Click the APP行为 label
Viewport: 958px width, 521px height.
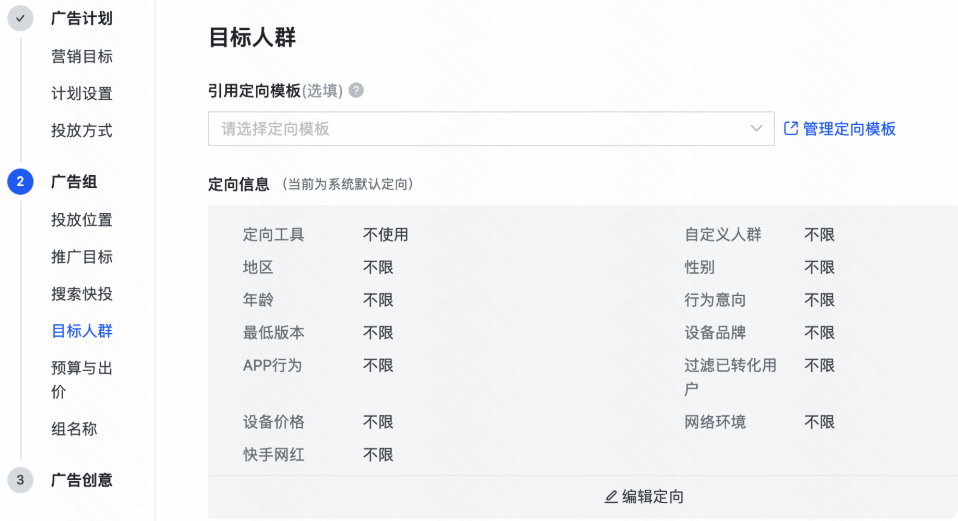click(x=272, y=365)
